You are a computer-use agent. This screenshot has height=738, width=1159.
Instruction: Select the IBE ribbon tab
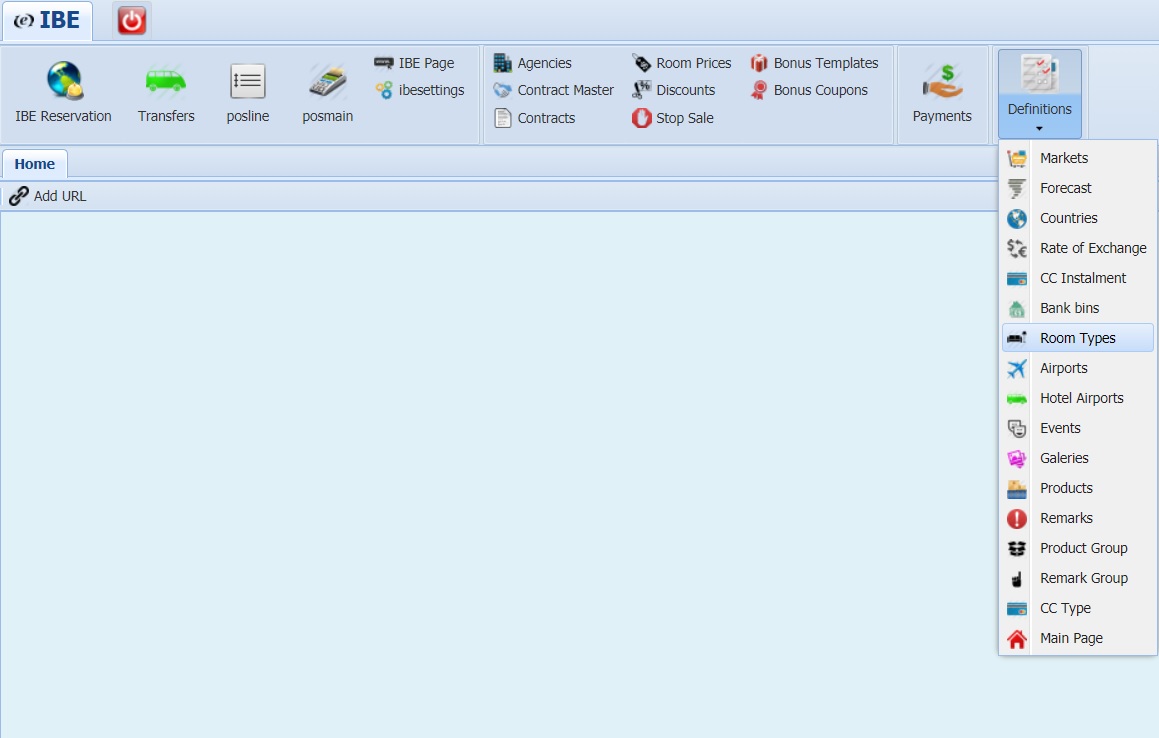47,20
